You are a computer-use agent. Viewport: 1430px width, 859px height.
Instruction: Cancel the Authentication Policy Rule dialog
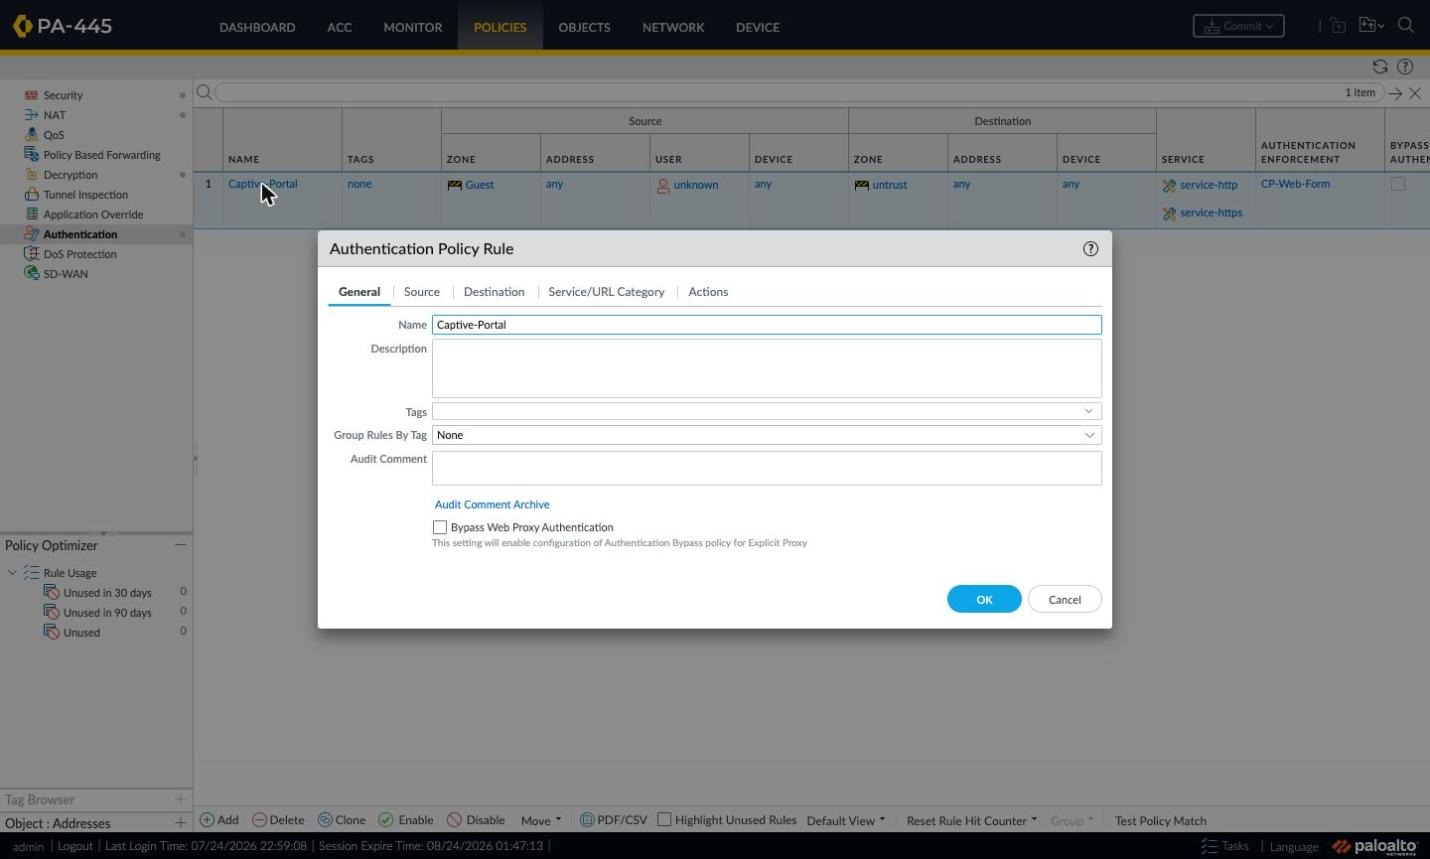coord(1064,599)
